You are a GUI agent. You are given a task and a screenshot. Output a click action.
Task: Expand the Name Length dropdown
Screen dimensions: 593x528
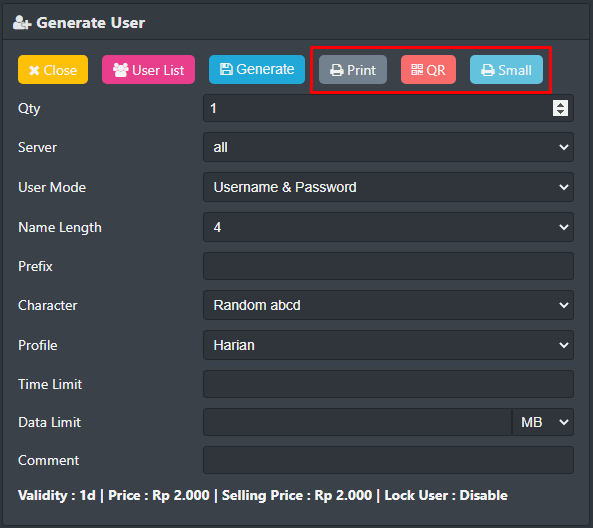click(x=388, y=227)
